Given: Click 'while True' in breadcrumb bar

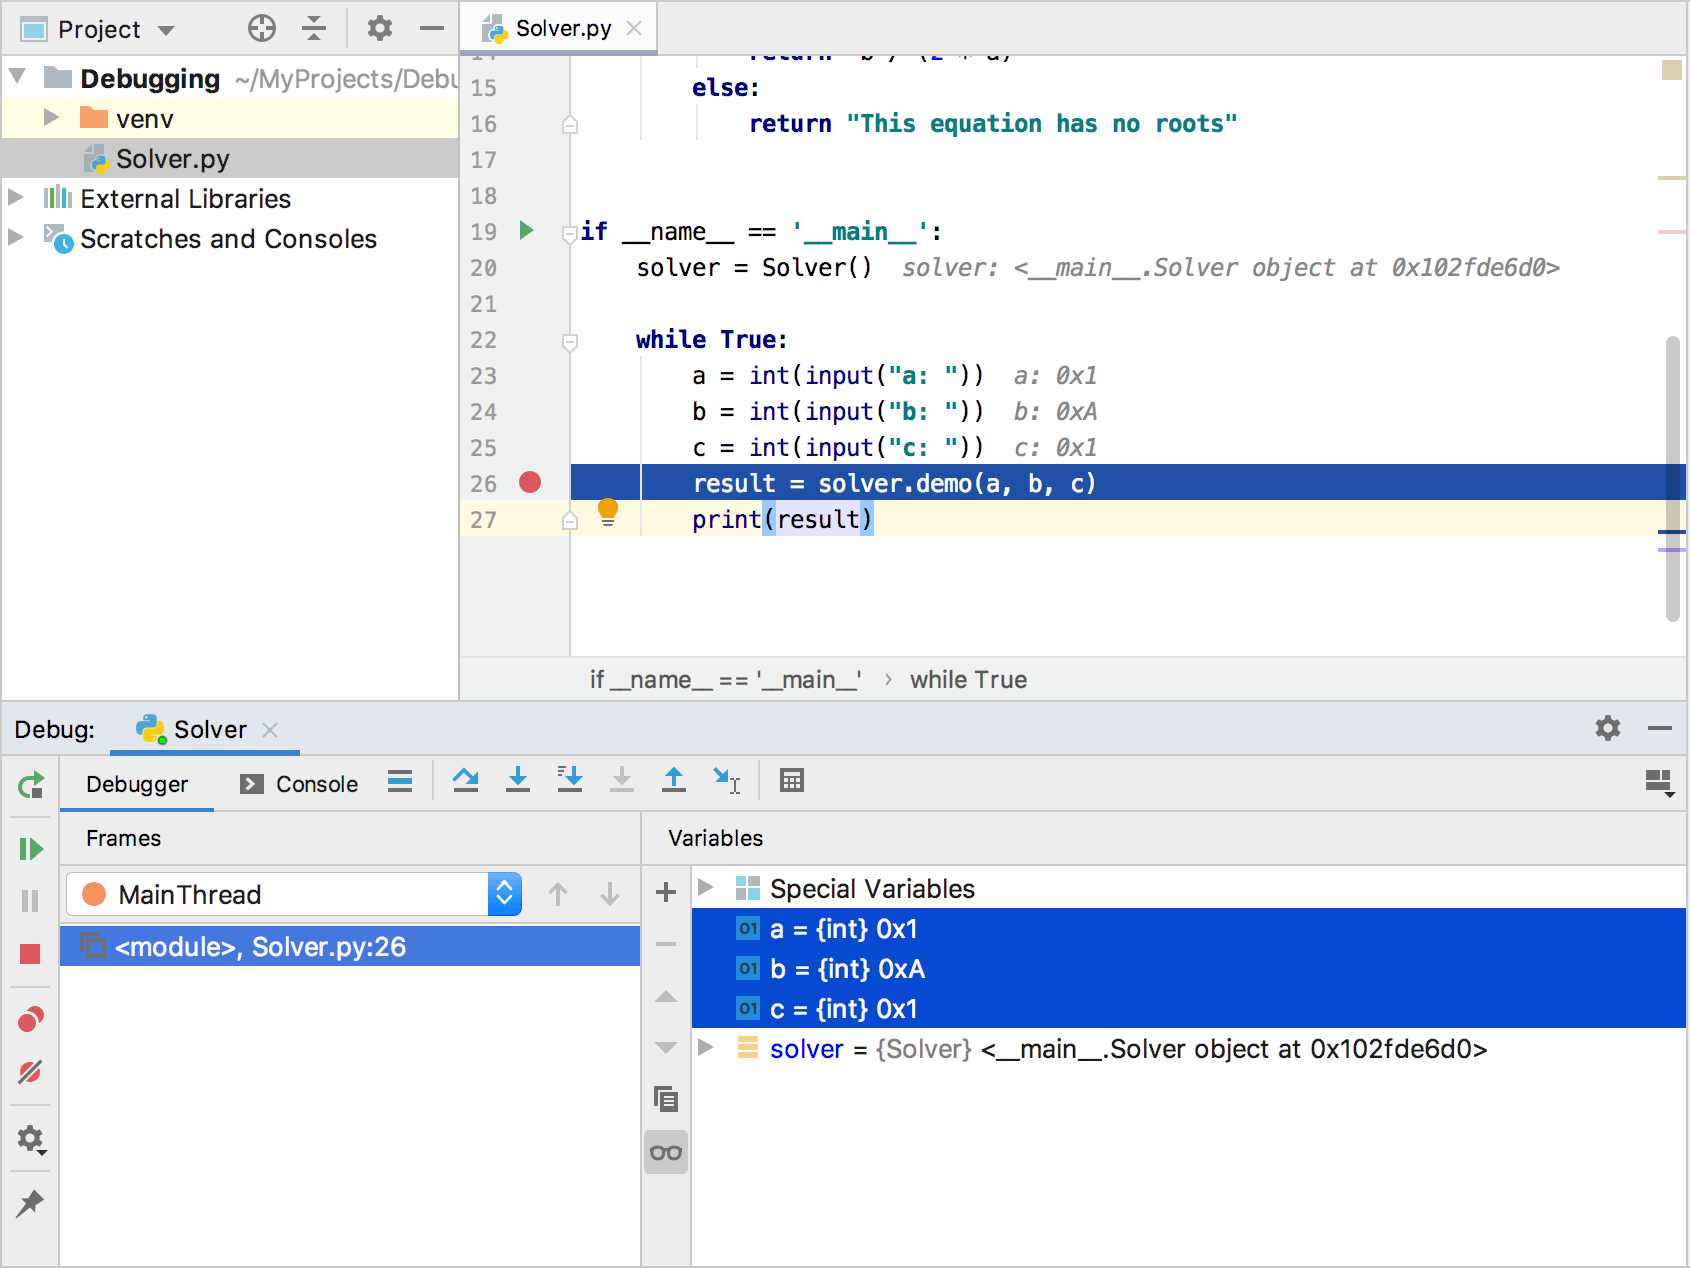Looking at the screenshot, I should [x=967, y=680].
